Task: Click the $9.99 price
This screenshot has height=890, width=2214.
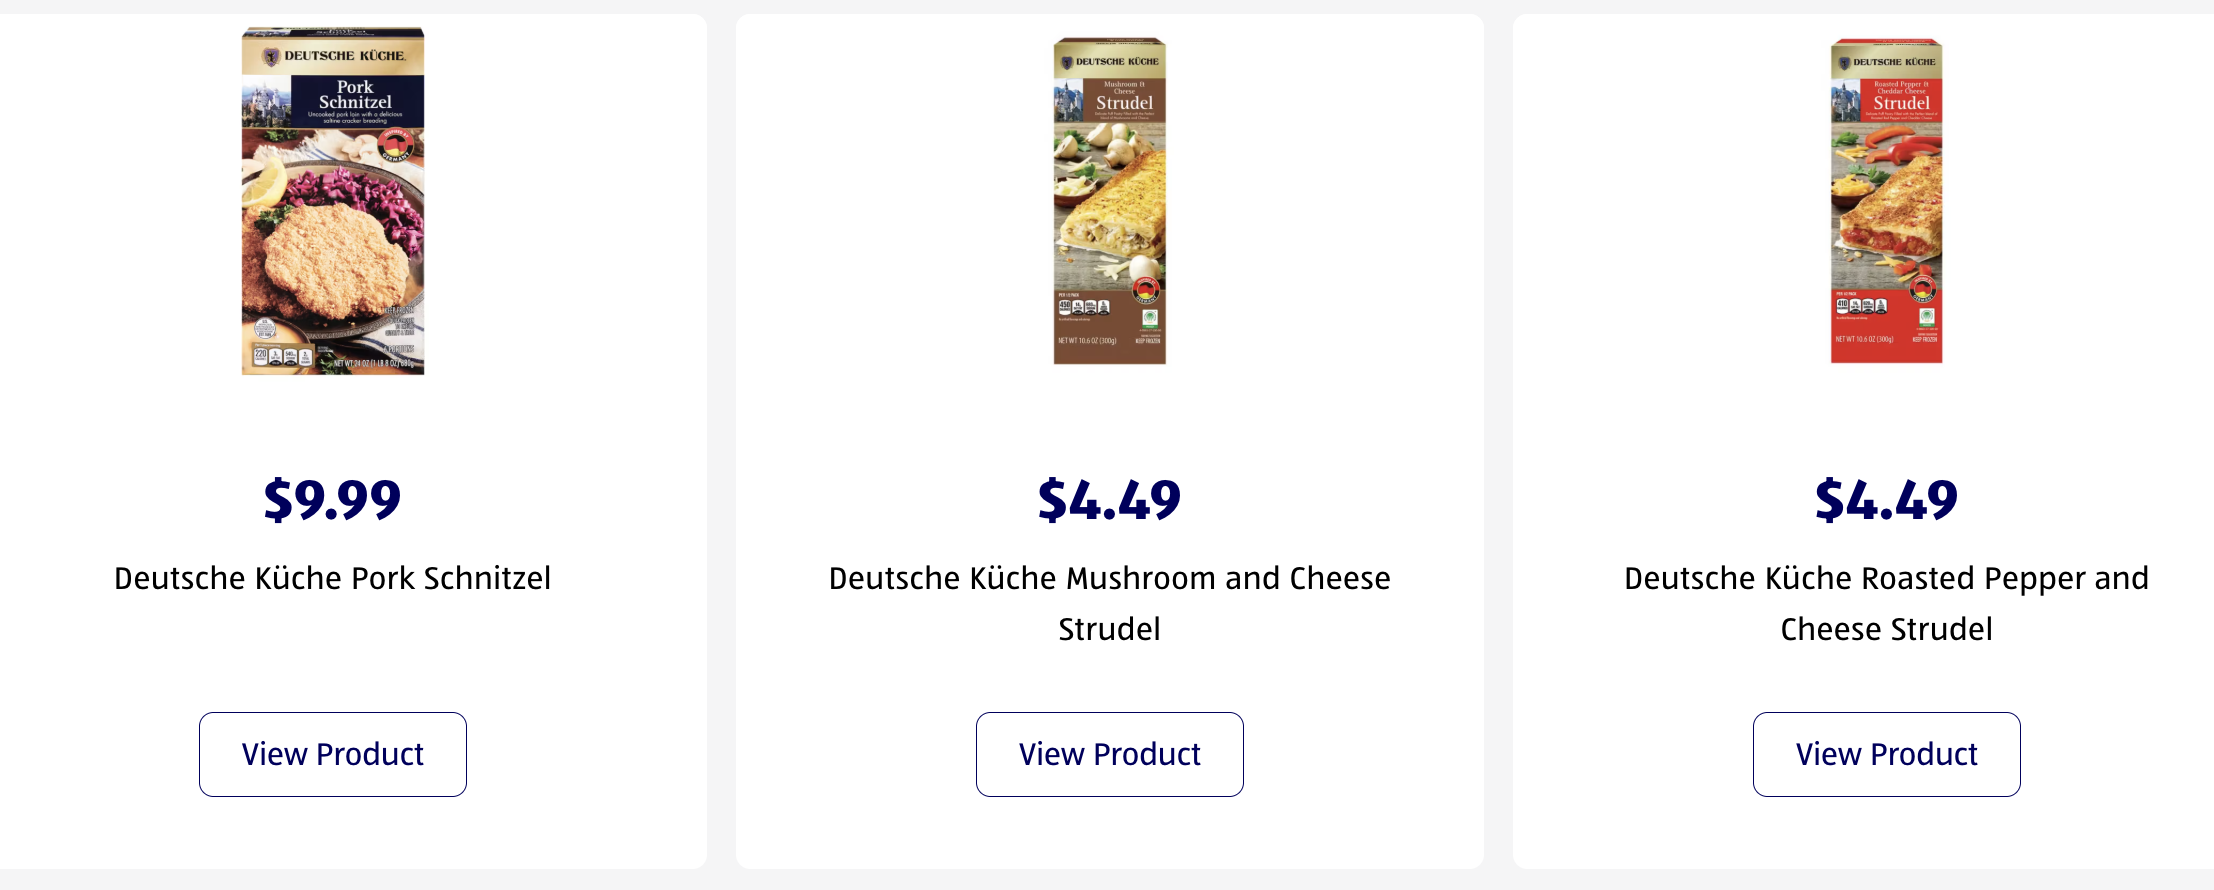Action: tap(332, 499)
